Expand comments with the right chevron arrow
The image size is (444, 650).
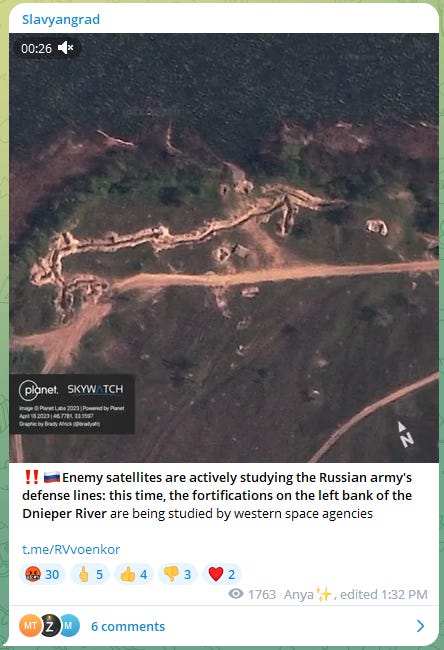click(x=420, y=626)
